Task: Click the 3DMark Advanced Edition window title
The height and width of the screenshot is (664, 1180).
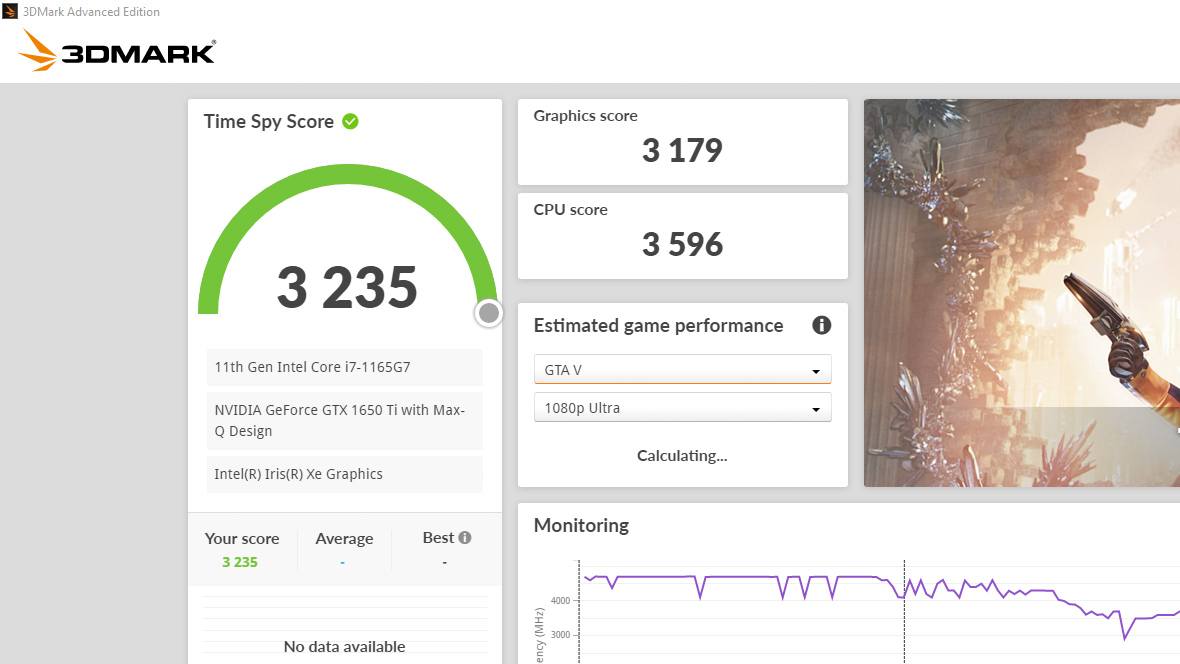Action: pyautogui.click(x=91, y=12)
